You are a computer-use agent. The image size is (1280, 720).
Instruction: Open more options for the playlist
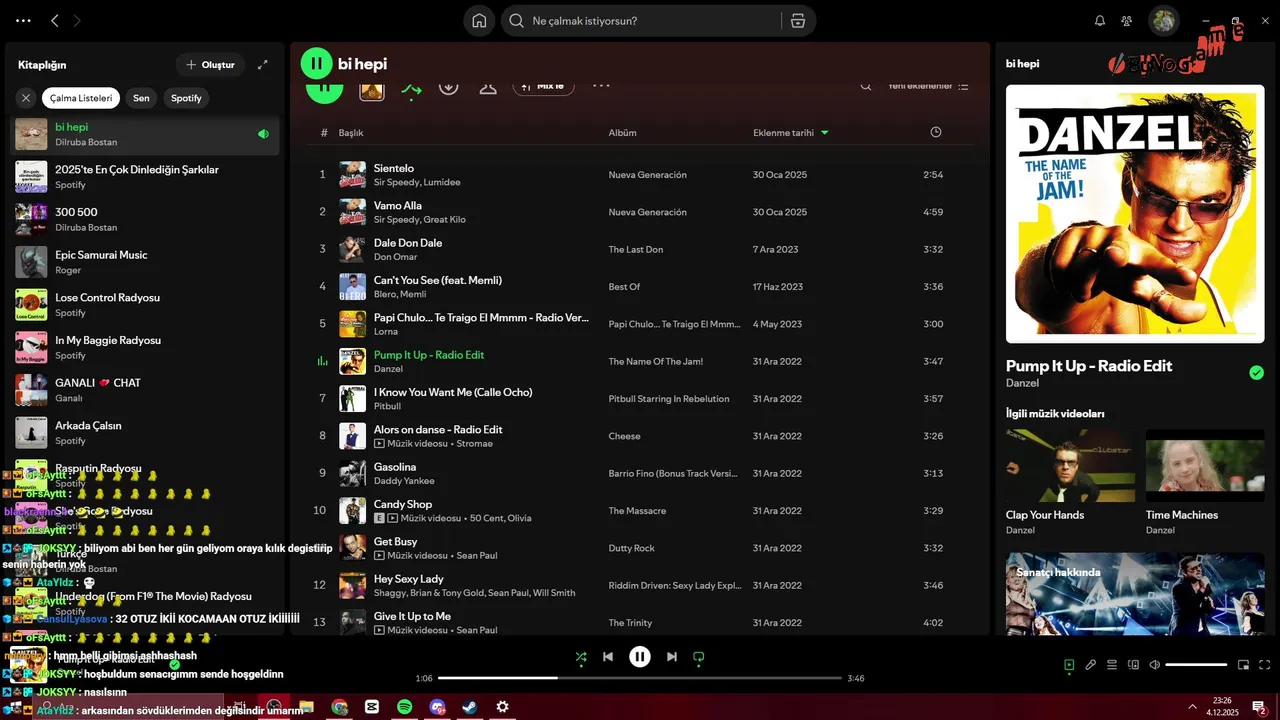coord(601,86)
